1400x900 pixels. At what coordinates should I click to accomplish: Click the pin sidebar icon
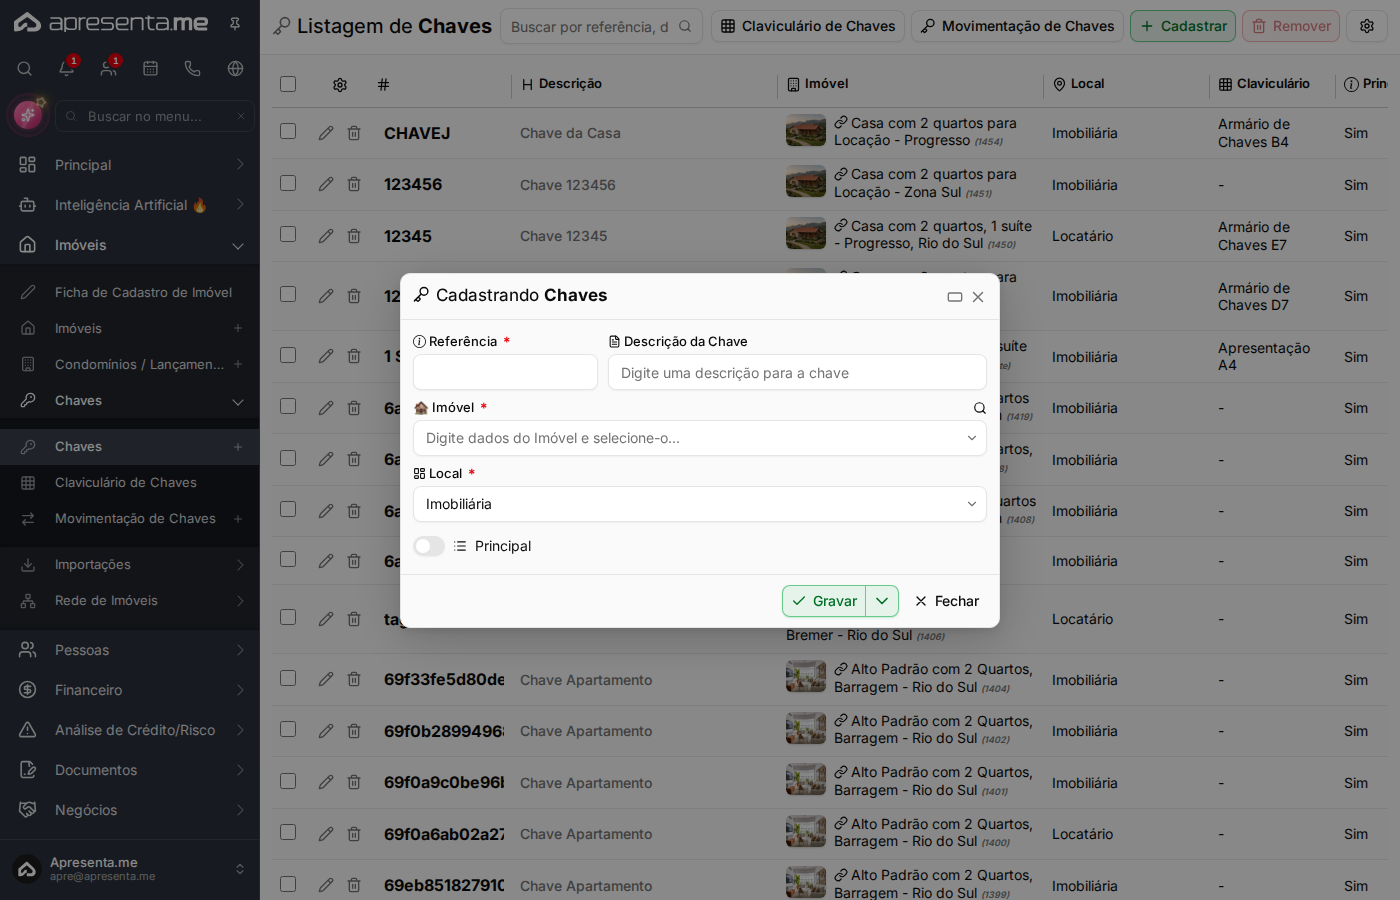click(x=235, y=23)
